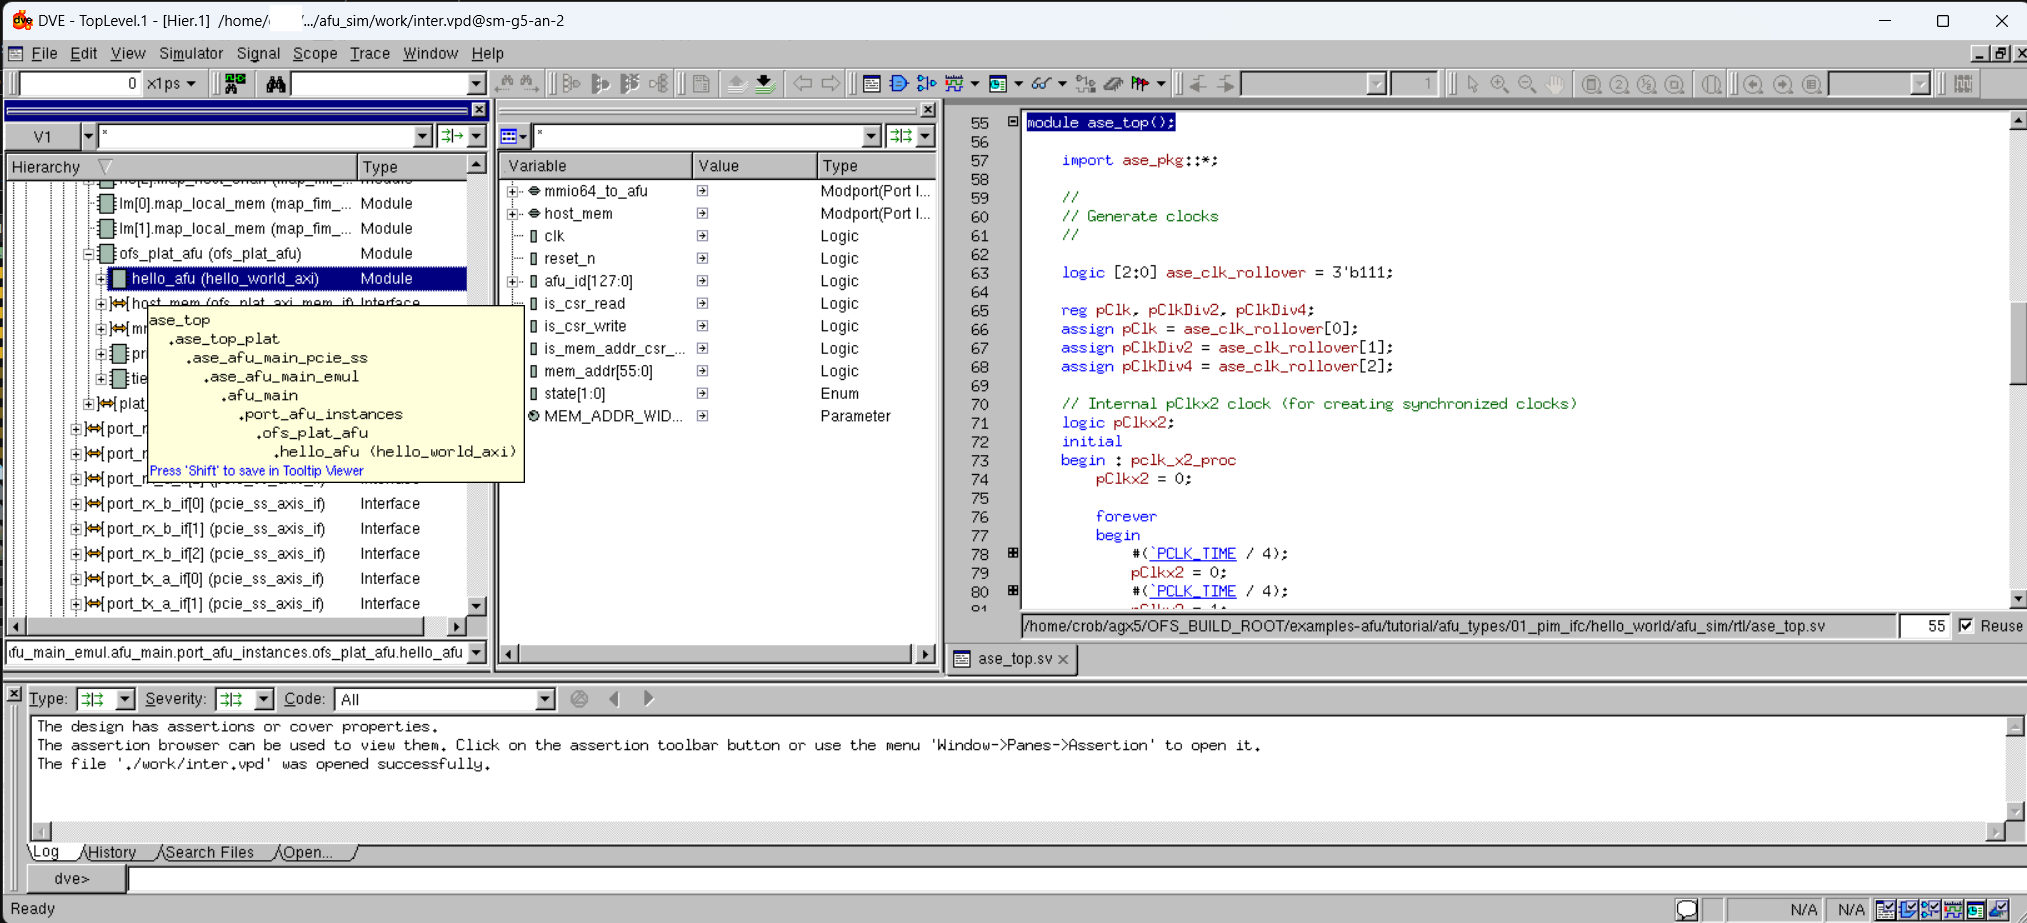Switch to the History tab
This screenshot has height=923, width=2027.
coord(111,852)
